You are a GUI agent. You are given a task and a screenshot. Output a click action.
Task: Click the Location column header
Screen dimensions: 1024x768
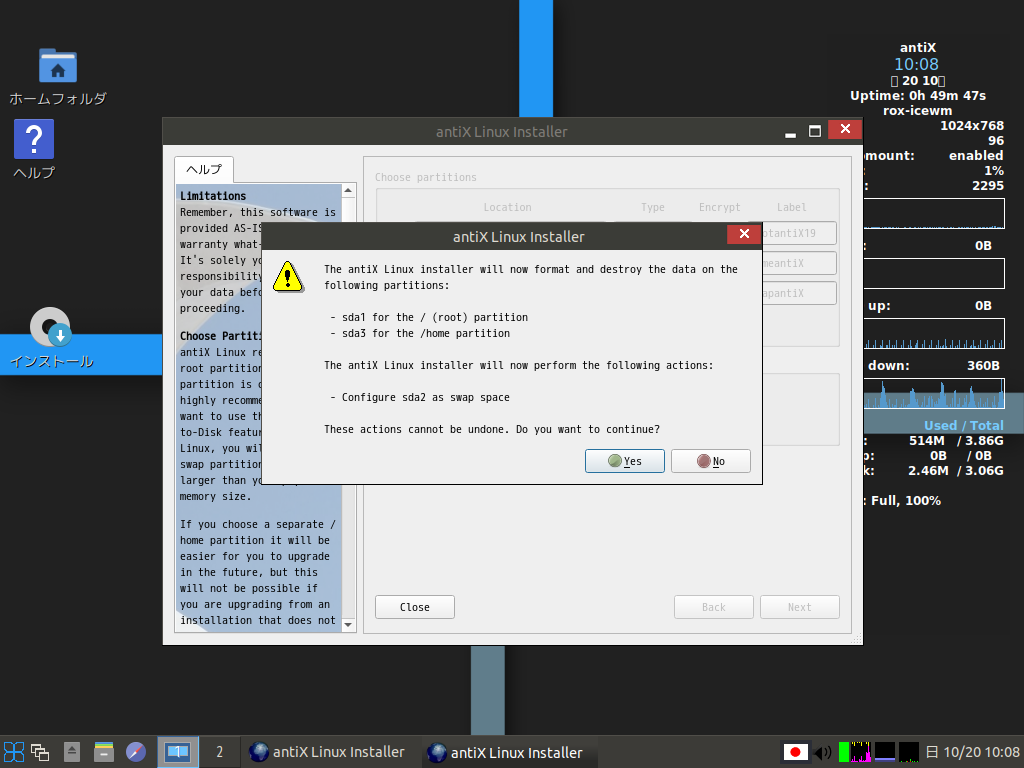(x=507, y=207)
